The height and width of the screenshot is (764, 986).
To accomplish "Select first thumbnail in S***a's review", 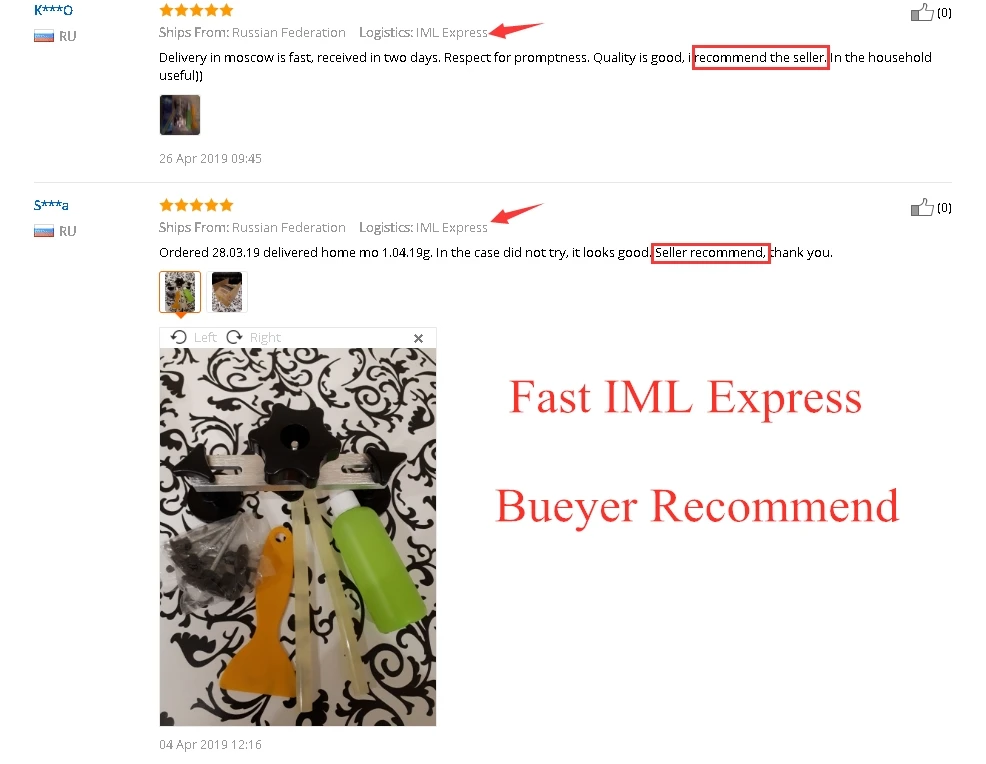I will (180, 291).
